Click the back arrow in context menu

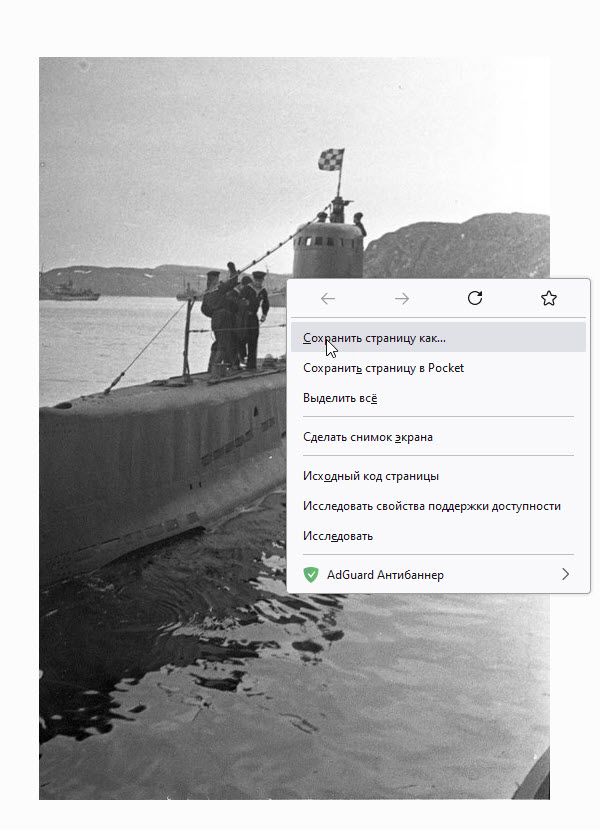(328, 299)
